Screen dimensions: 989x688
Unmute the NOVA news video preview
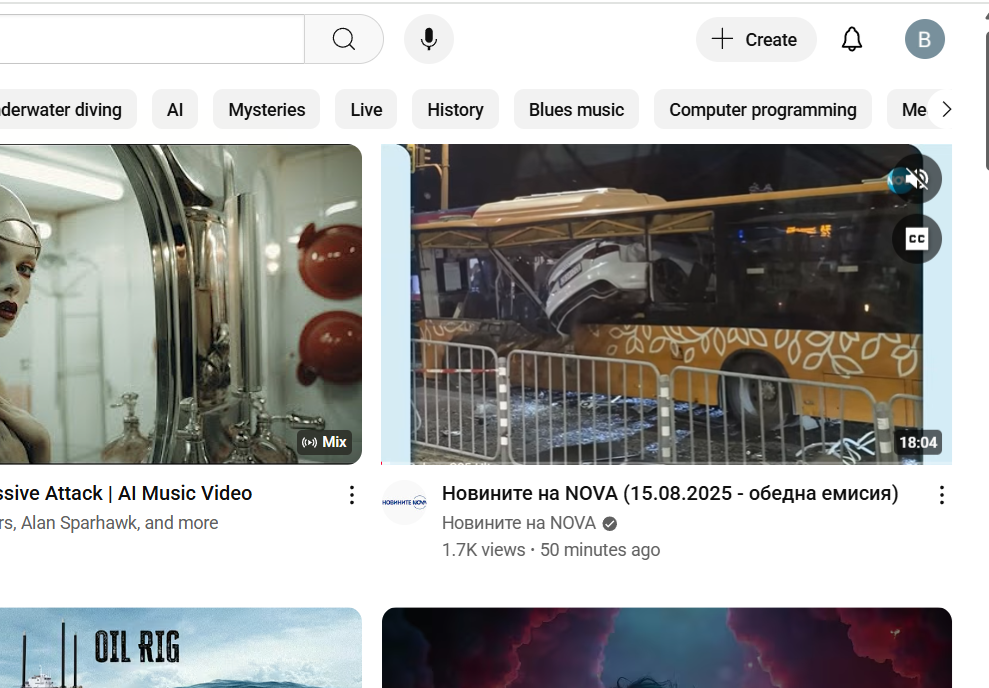pos(917,178)
